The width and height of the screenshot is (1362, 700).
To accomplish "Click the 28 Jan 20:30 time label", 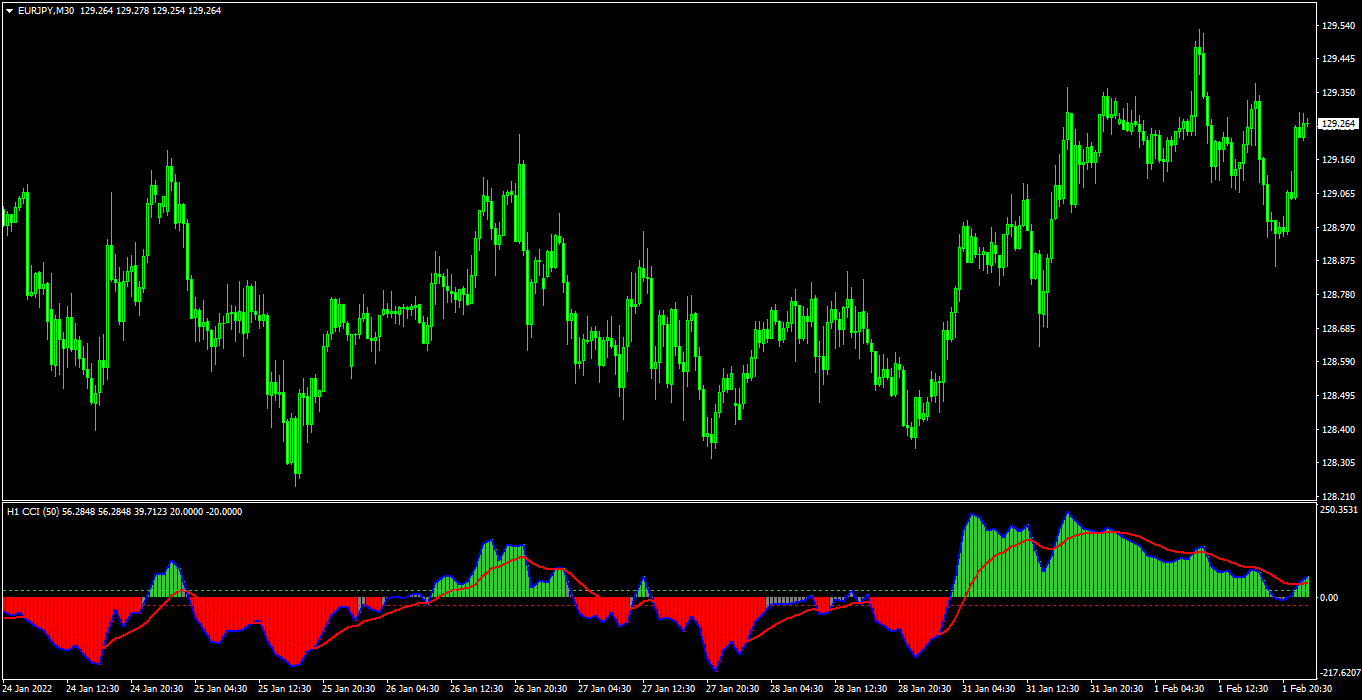I will (925, 689).
